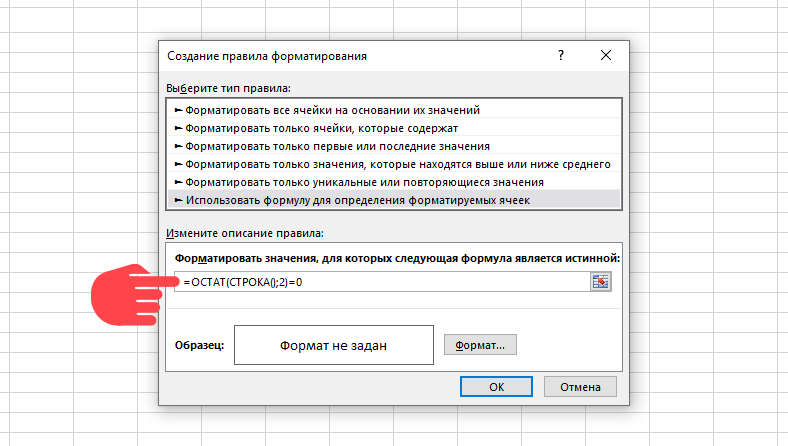The width and height of the screenshot is (788, 446).
Task: Select 'Форматировать только уникальные или повторяющиеся значения'
Action: click(x=394, y=182)
